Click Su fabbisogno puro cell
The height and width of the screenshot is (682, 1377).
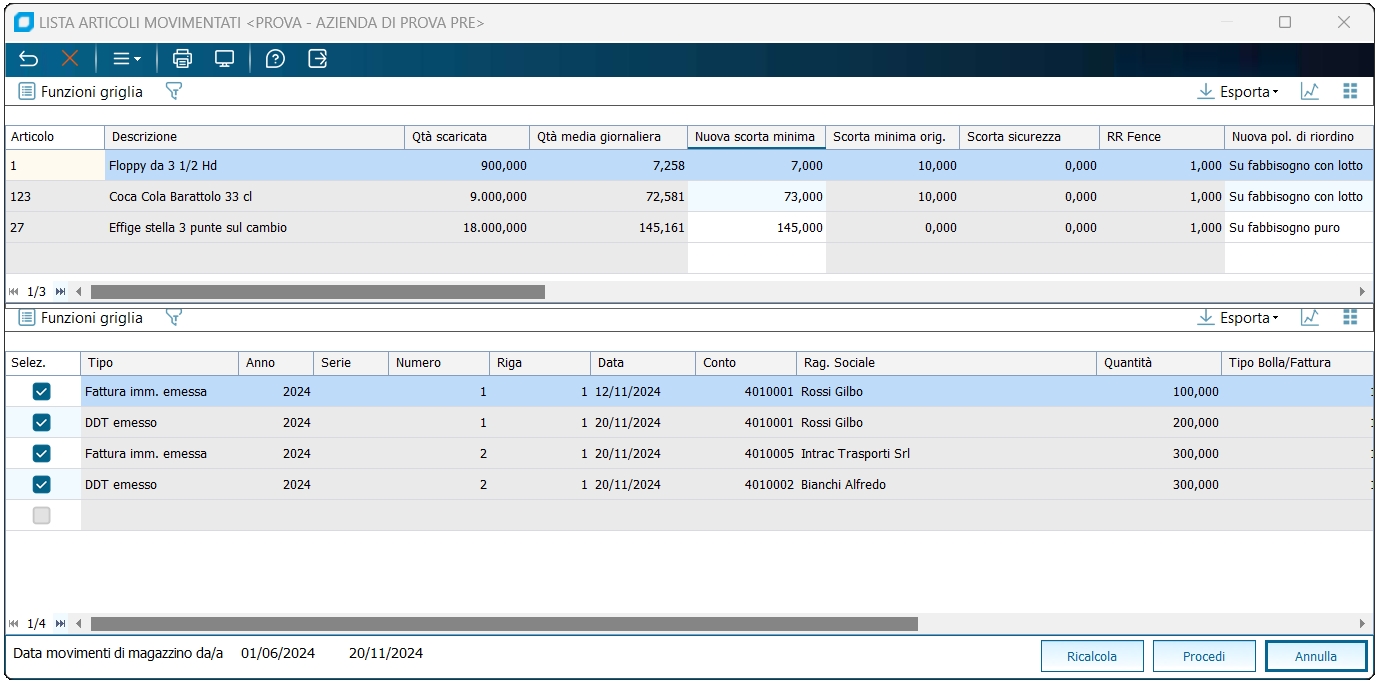(1298, 228)
